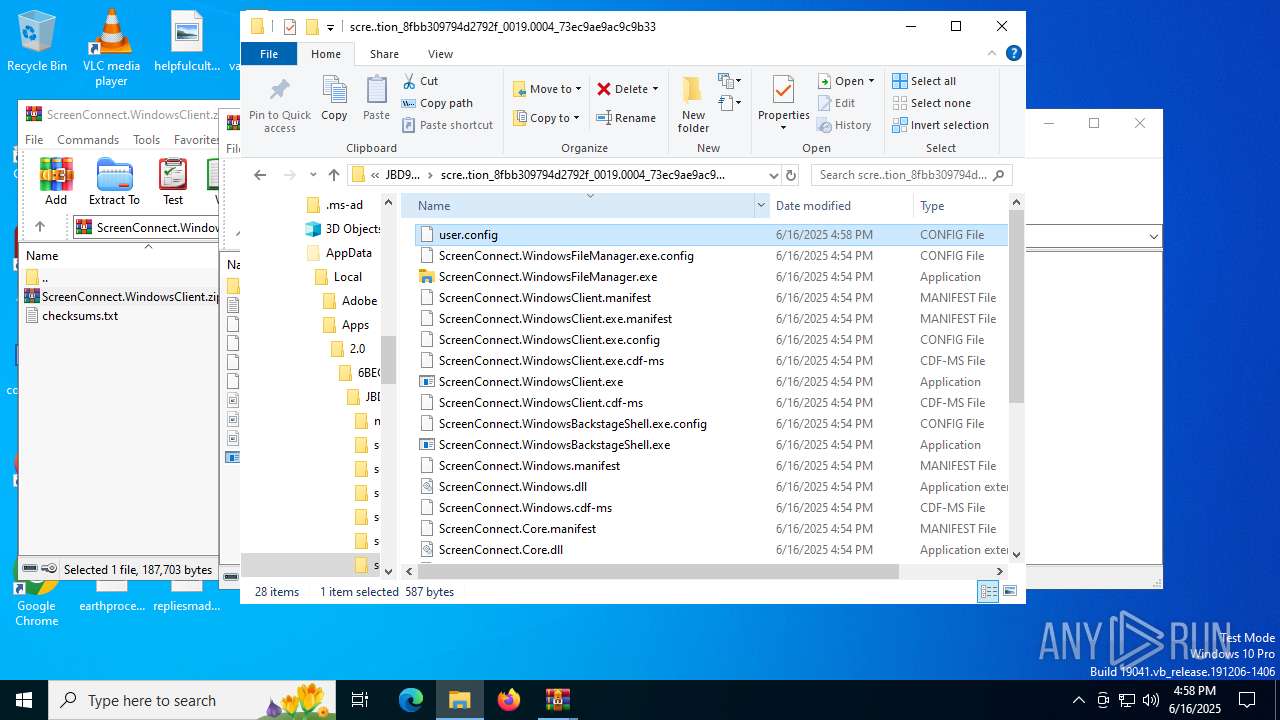Open VLC media player desktop icon
The height and width of the screenshot is (720, 1280).
coord(111,47)
